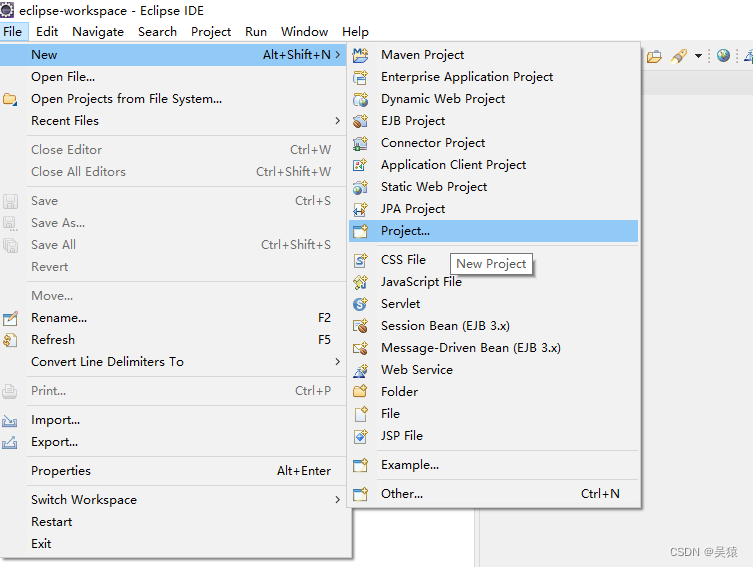Open the File menu

[13, 32]
